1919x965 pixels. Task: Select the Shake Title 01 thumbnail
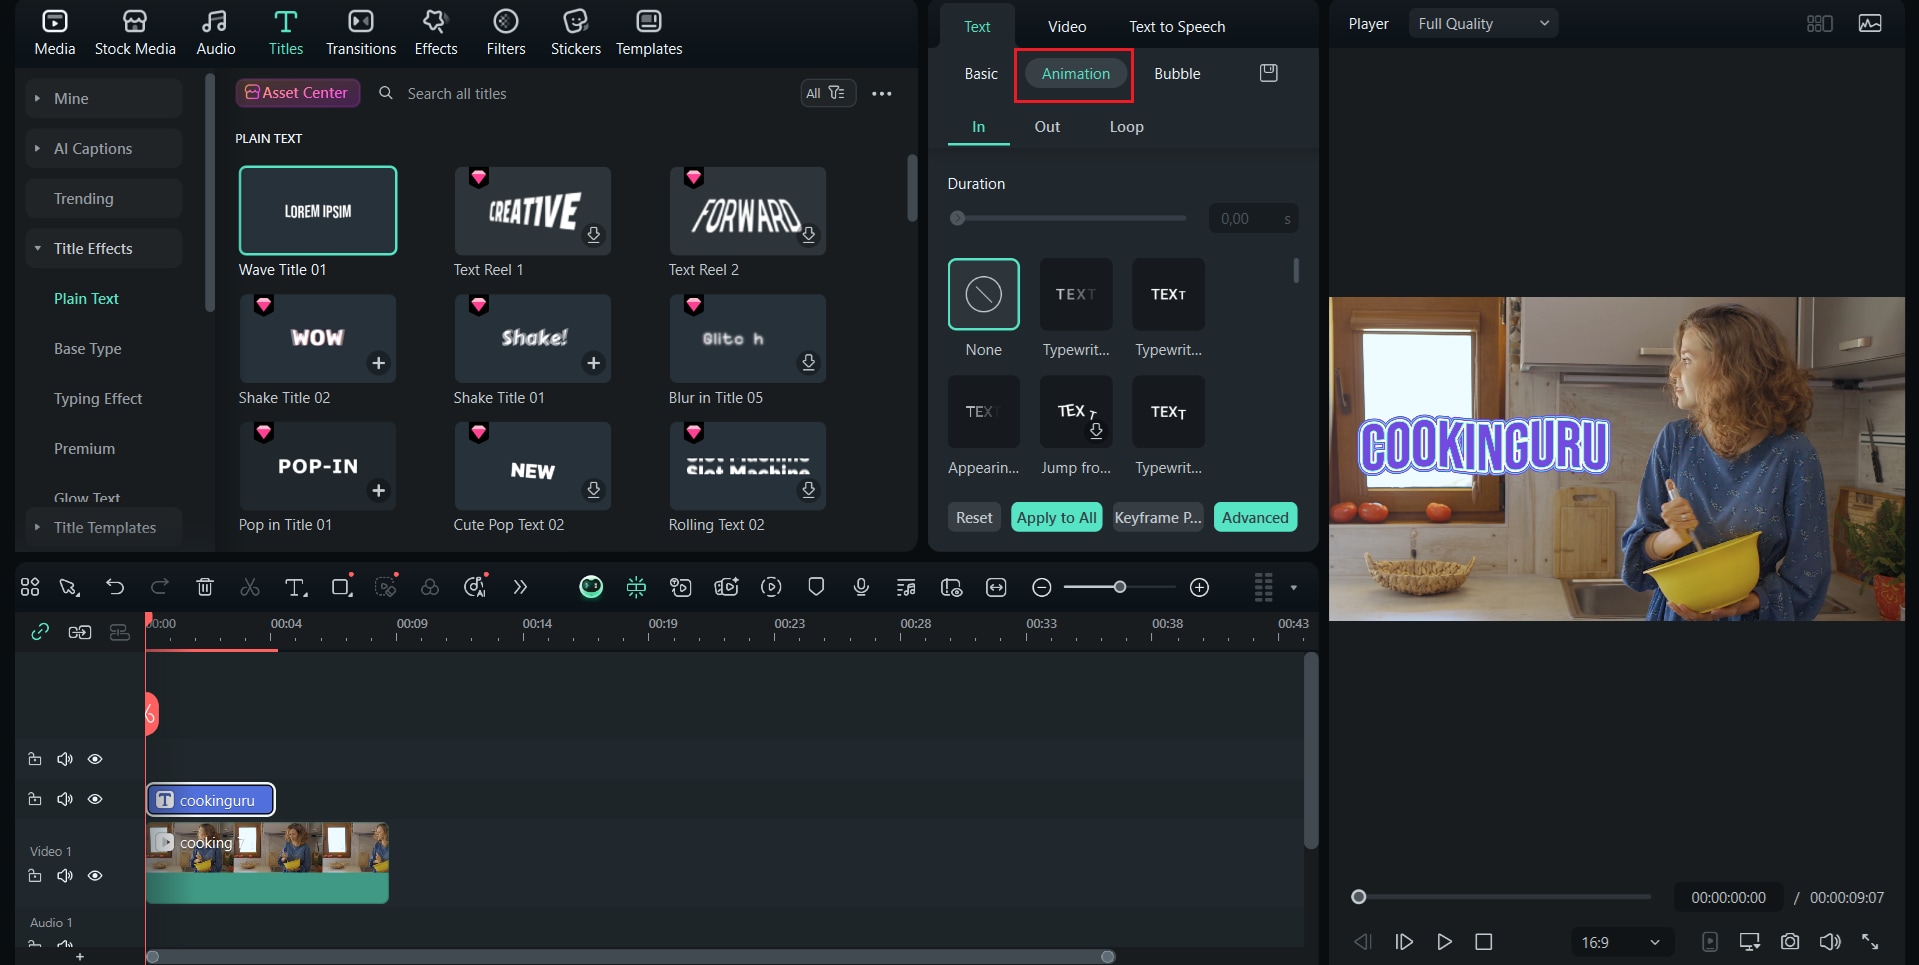coord(532,338)
